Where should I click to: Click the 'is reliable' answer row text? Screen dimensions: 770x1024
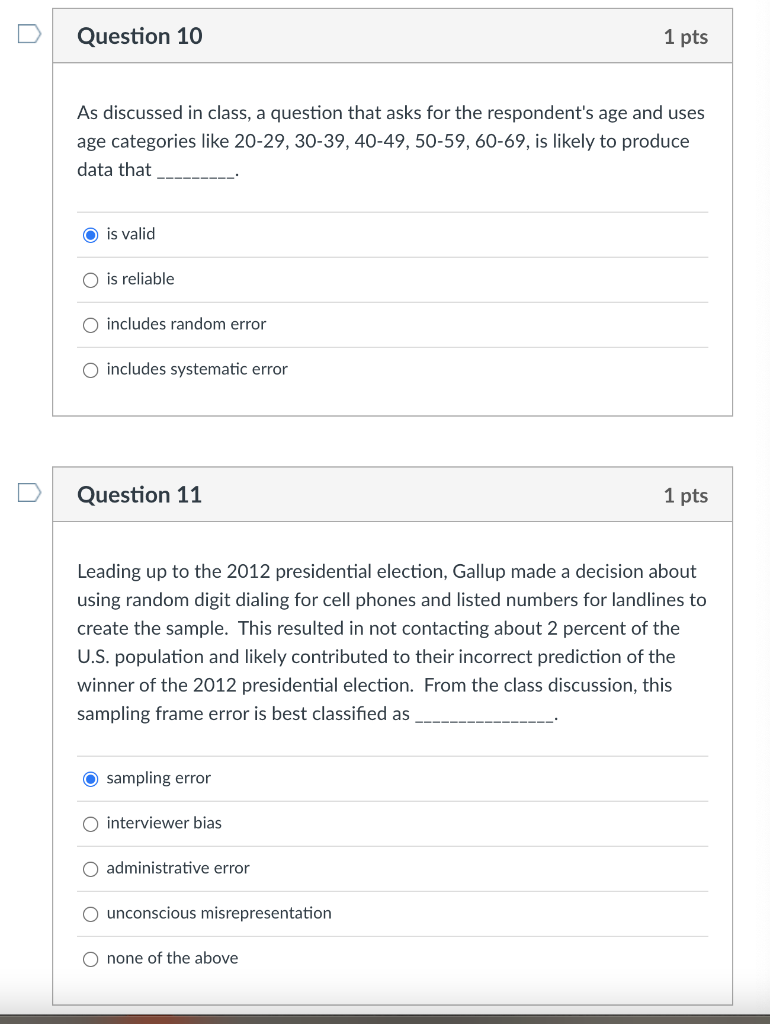pyautogui.click(x=140, y=279)
